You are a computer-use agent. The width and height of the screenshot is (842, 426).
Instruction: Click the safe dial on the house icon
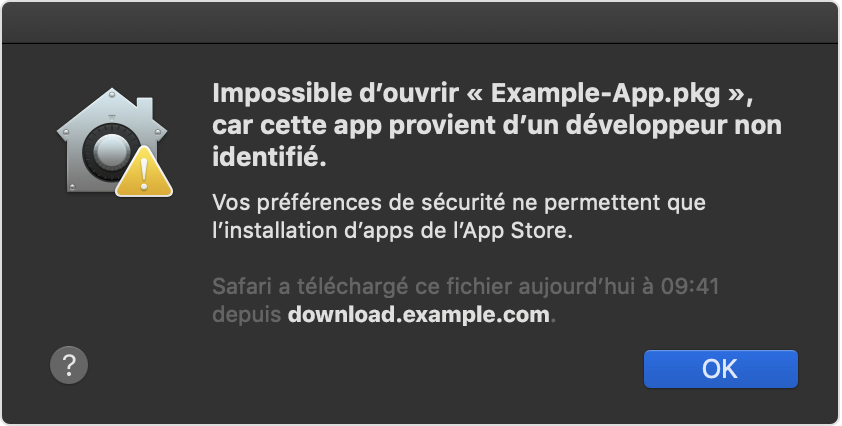pyautogui.click(x=106, y=151)
